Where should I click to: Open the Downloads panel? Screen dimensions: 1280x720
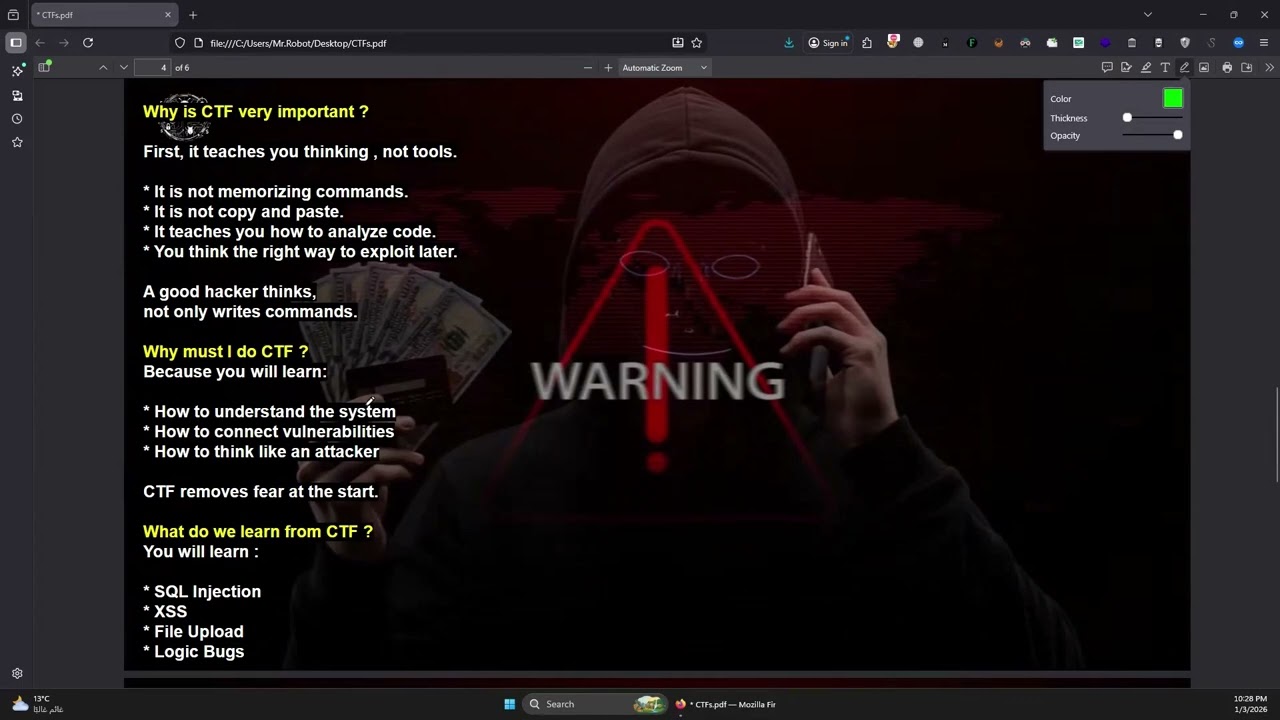[789, 43]
